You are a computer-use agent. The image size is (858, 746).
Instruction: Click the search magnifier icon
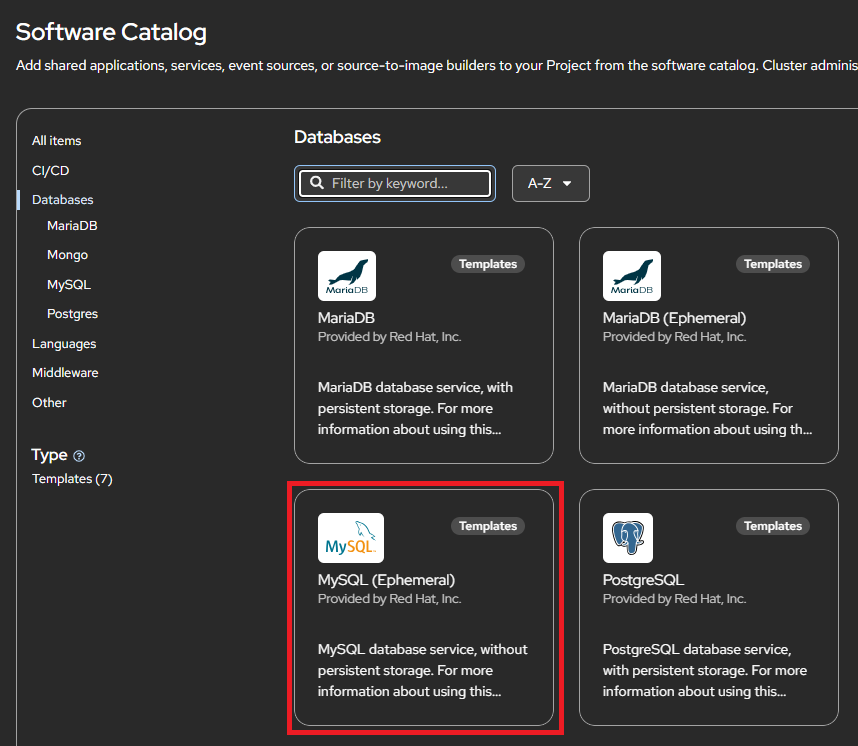coord(317,184)
